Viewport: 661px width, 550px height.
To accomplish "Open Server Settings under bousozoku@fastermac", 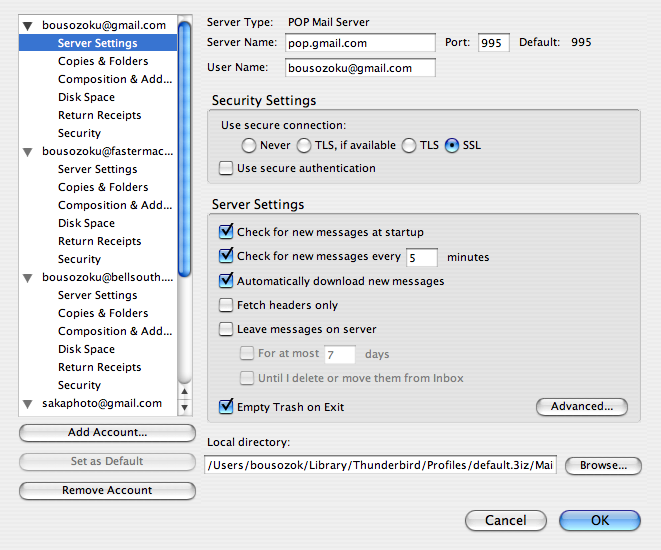I will (98, 169).
